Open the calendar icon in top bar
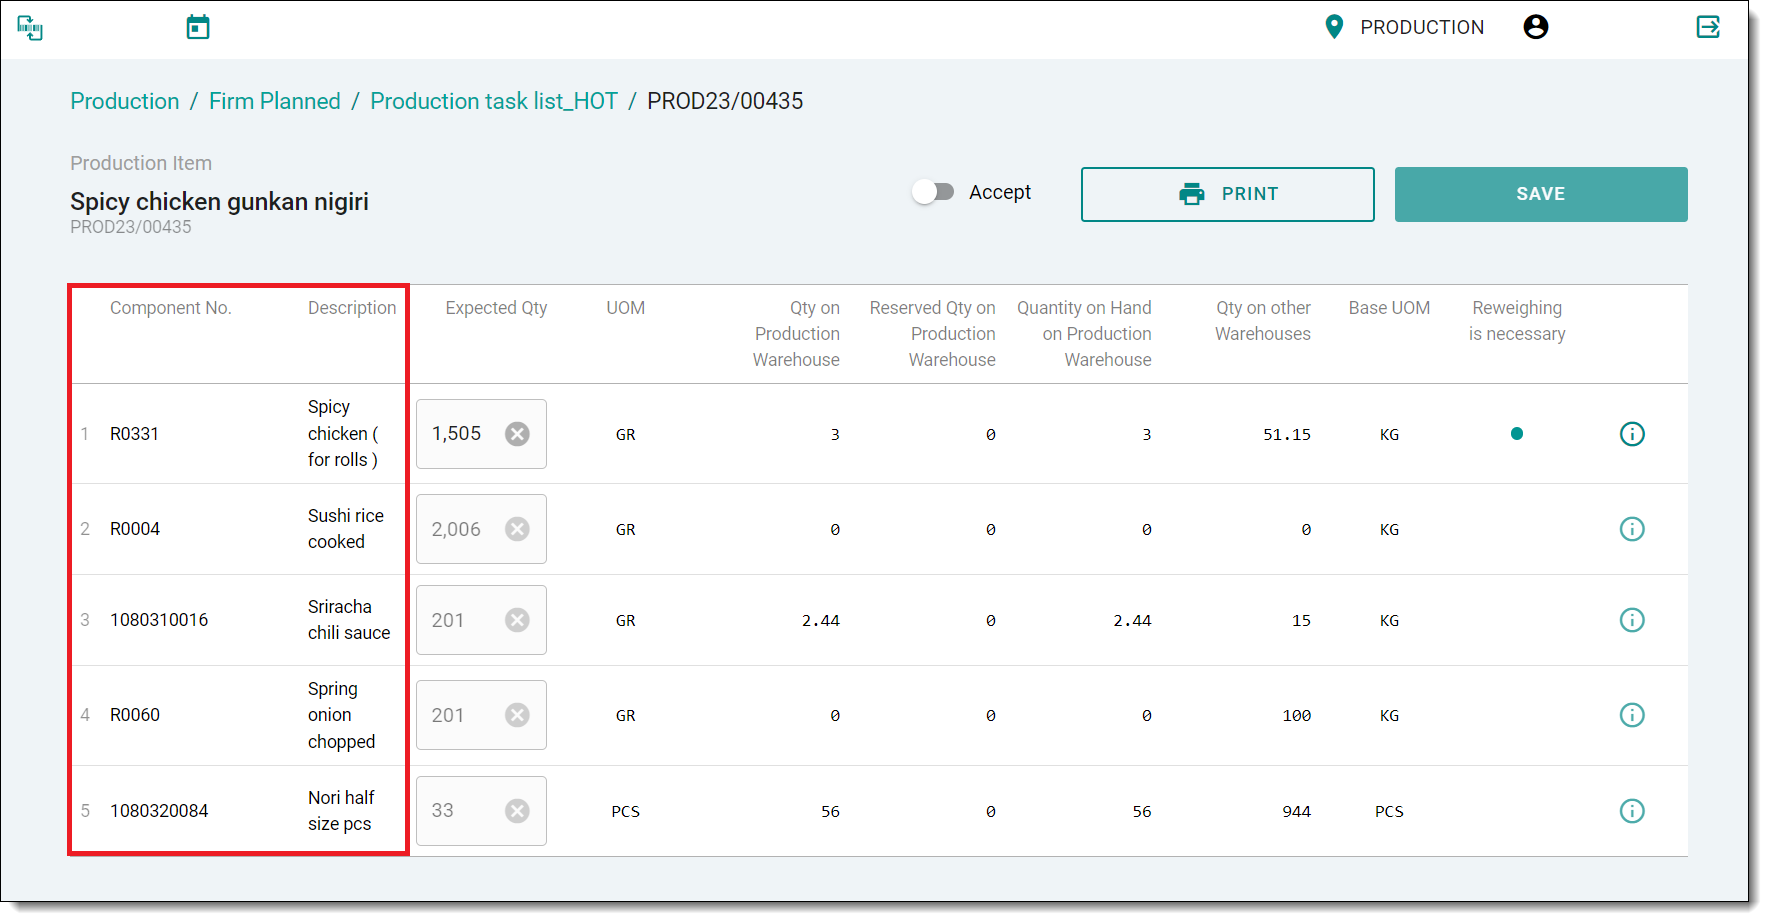The height and width of the screenshot is (922, 1769). (x=198, y=28)
